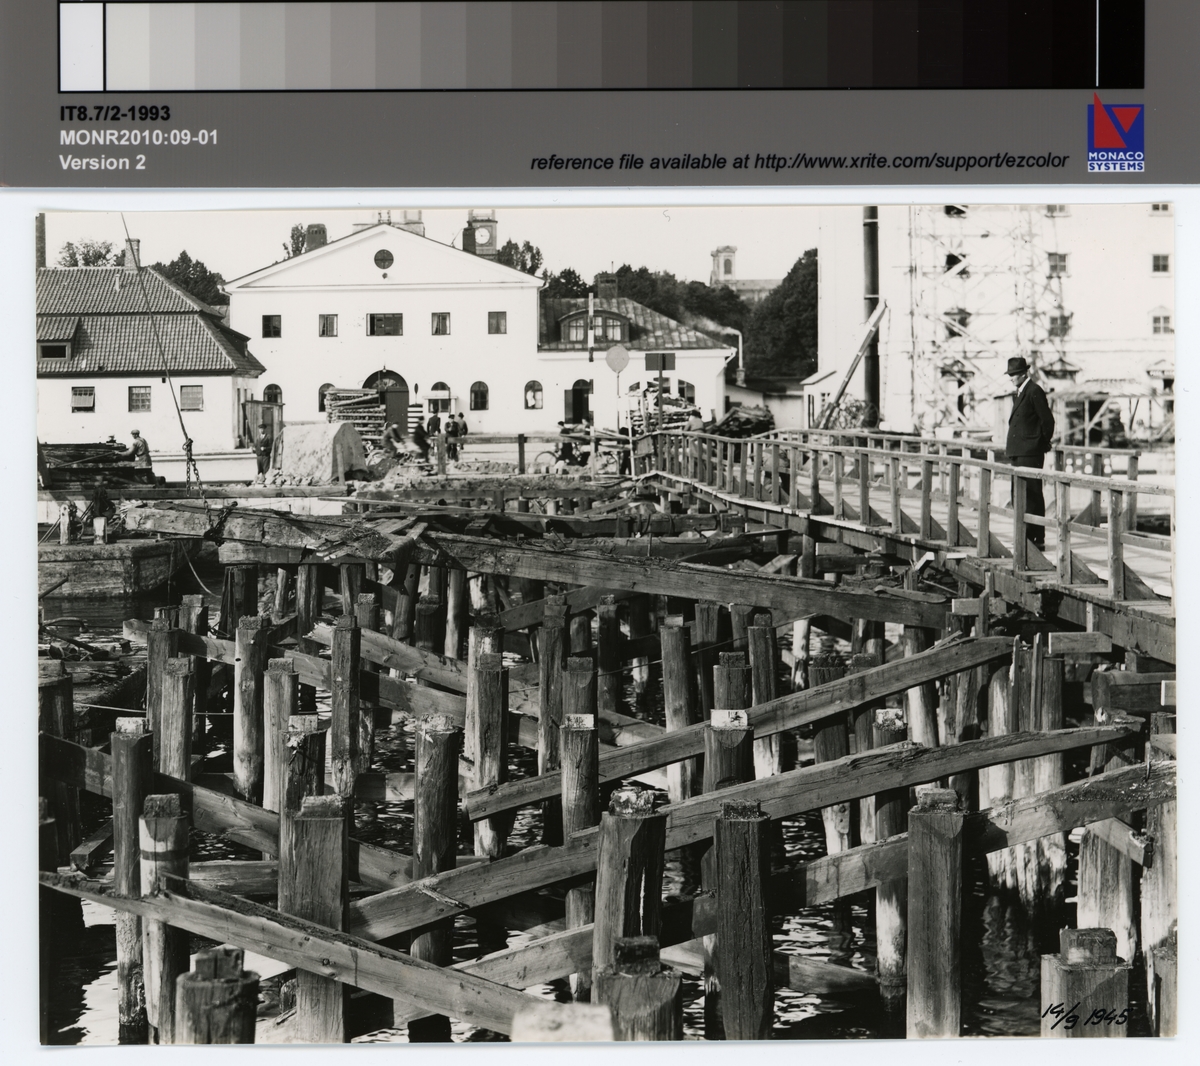Click the Monaco Systems logo
Screen dimensions: 1200x1066
(1116, 125)
